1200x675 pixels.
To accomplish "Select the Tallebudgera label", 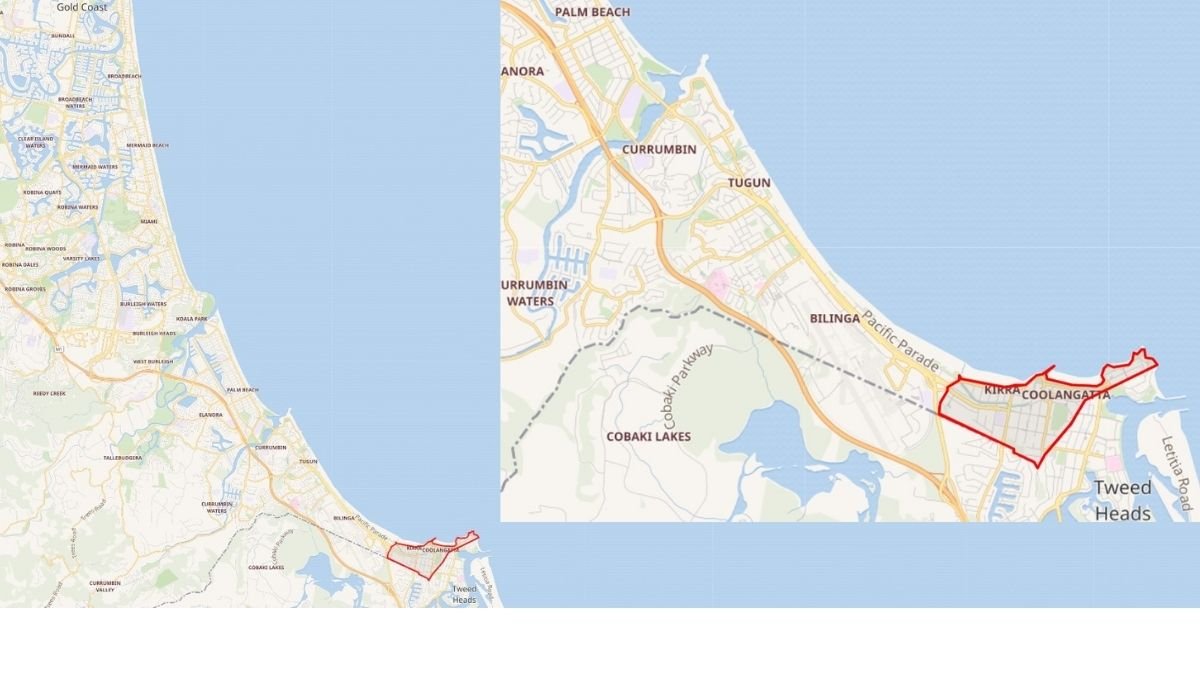I will (x=123, y=457).
